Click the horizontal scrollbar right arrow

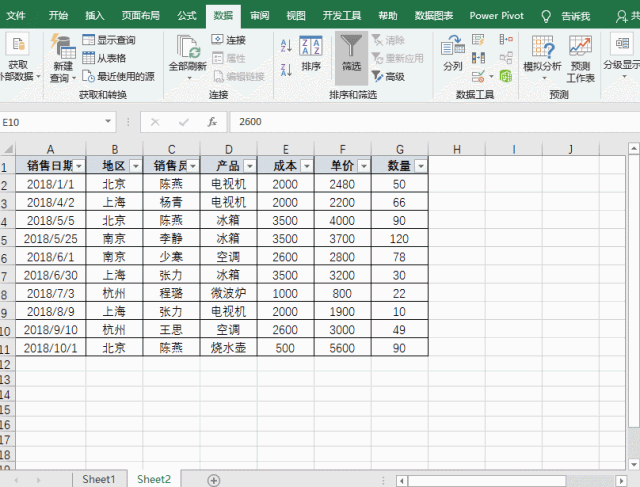621,480
